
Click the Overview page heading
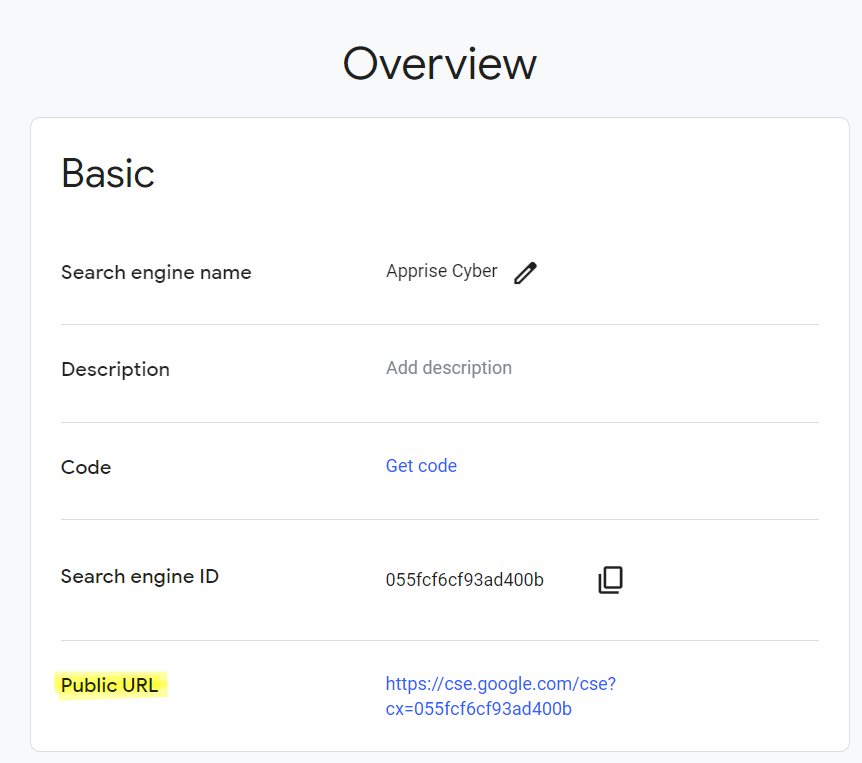coord(439,64)
